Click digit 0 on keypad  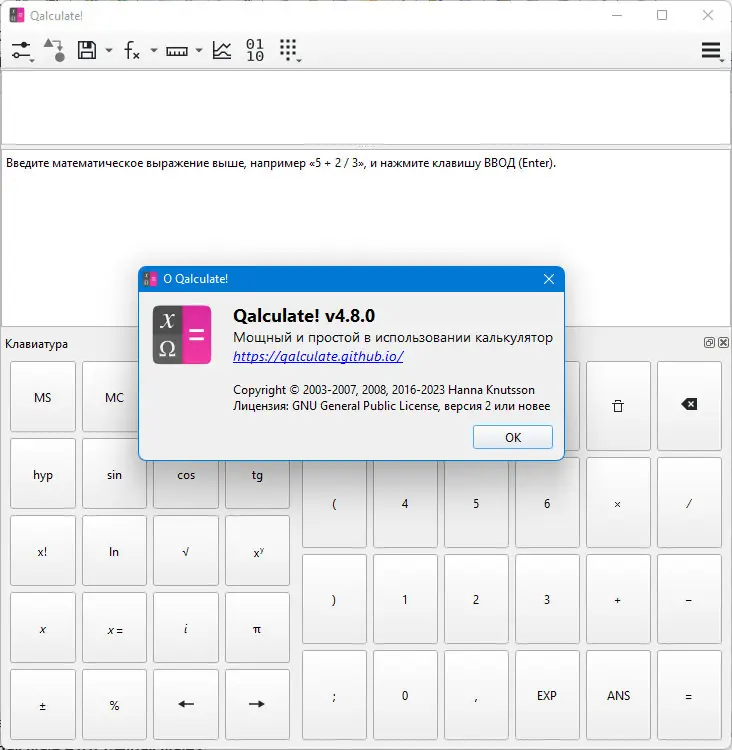pyautogui.click(x=405, y=695)
